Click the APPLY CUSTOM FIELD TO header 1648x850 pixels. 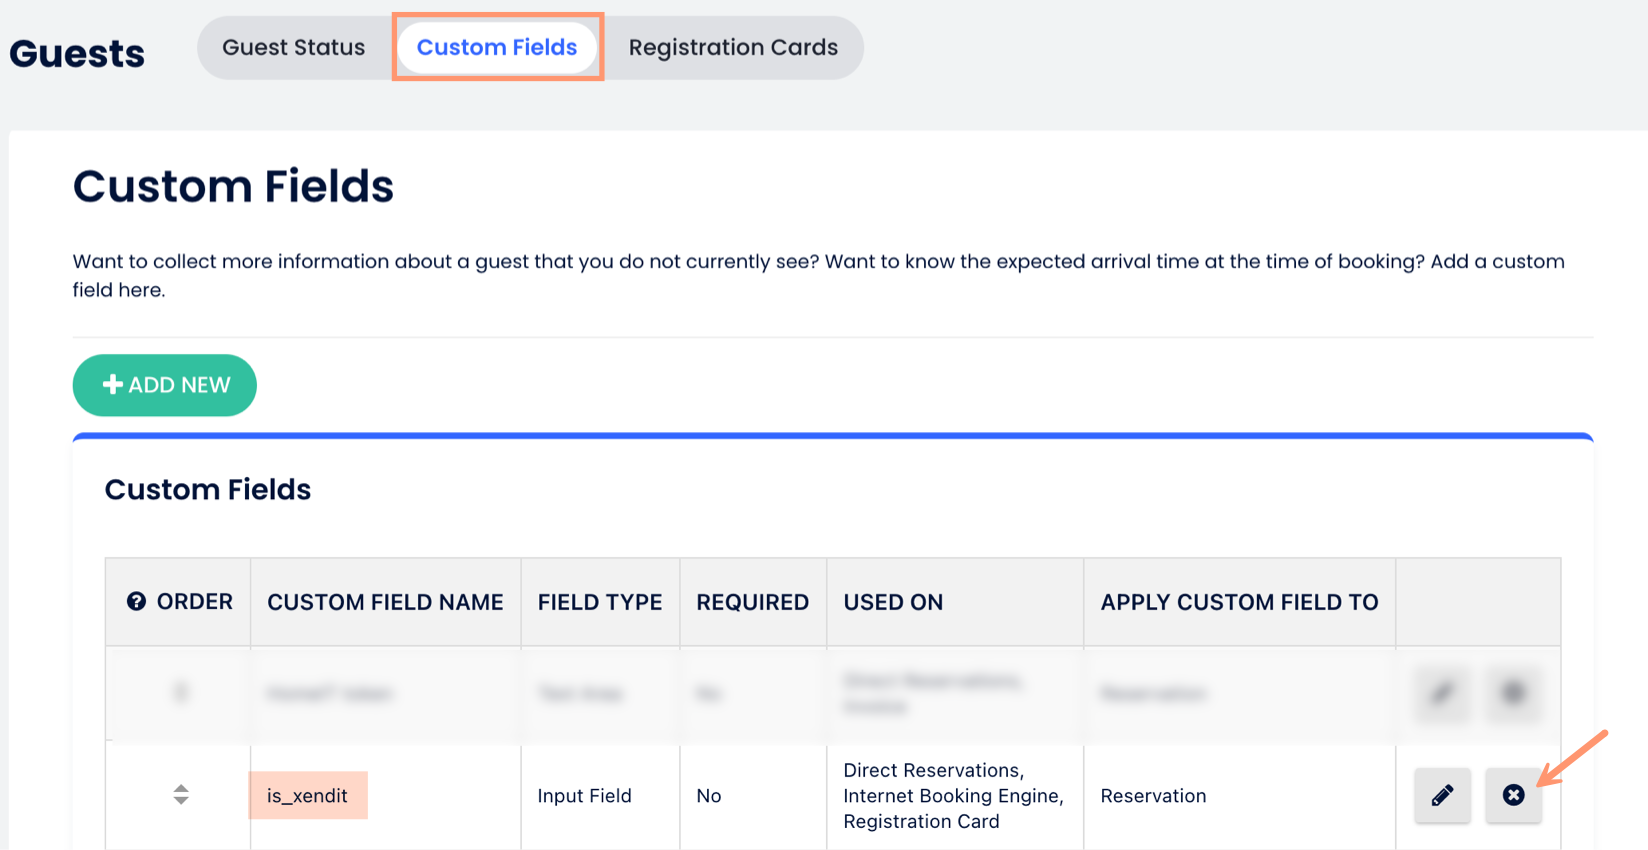[x=1239, y=602]
